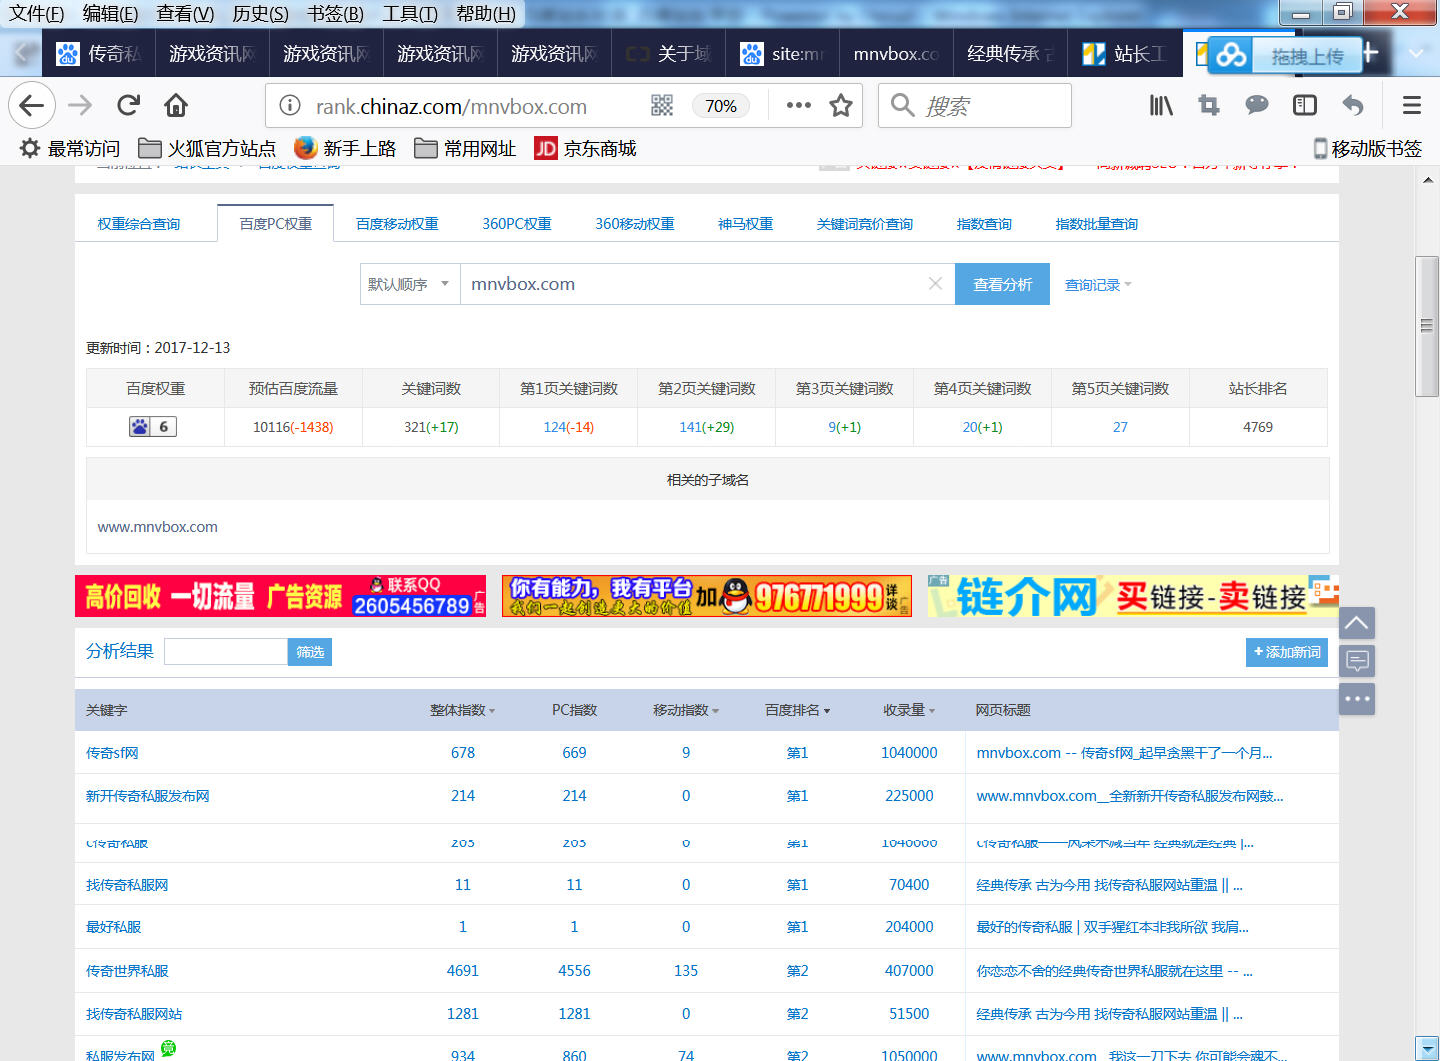Screen dimensions: 1440x1061
Task: Open the 70% zoom level indicator
Action: pyautogui.click(x=721, y=106)
